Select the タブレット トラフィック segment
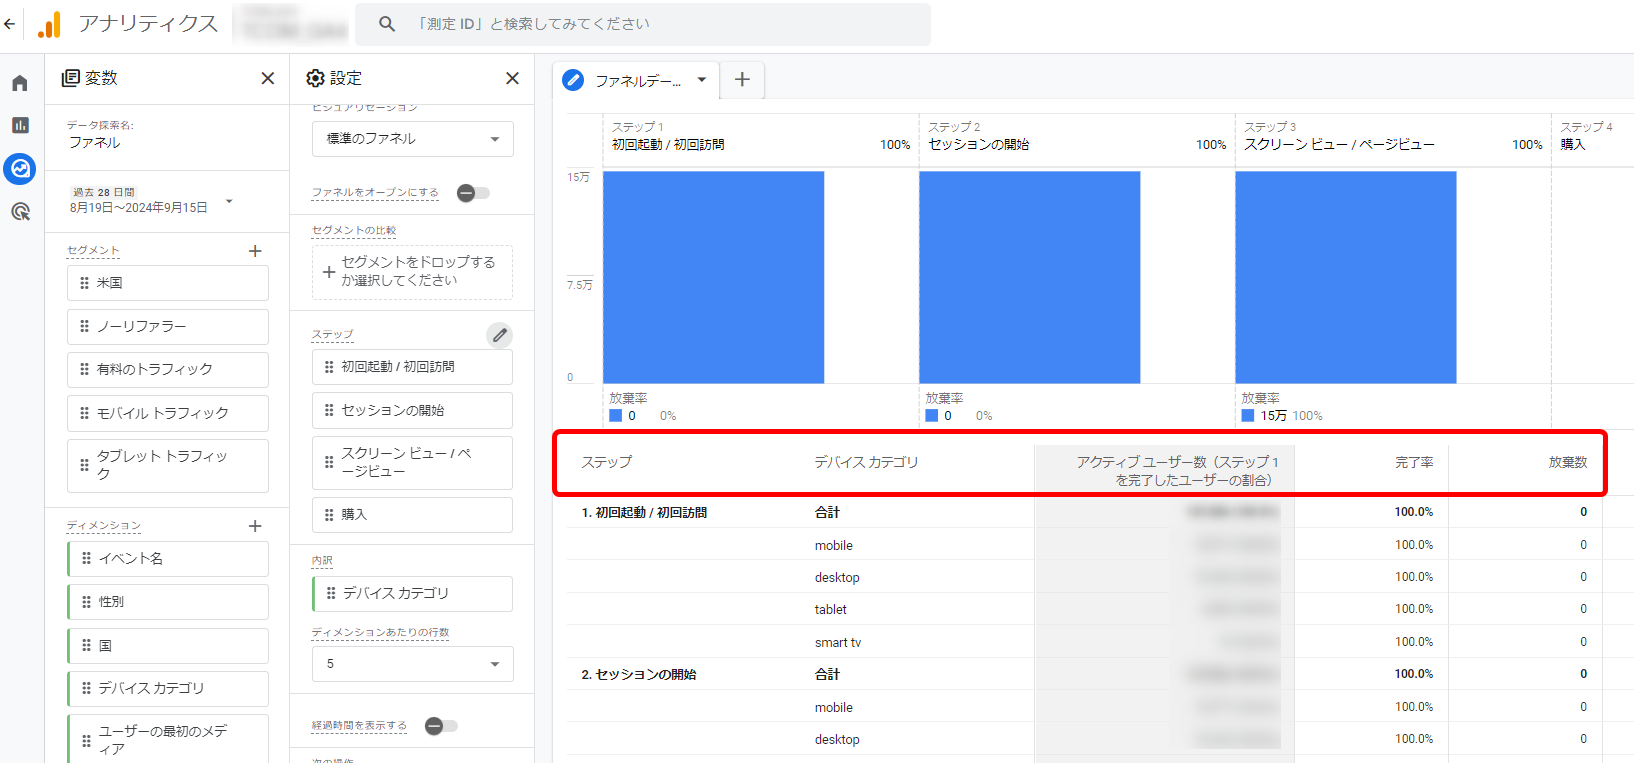1634x763 pixels. (168, 465)
